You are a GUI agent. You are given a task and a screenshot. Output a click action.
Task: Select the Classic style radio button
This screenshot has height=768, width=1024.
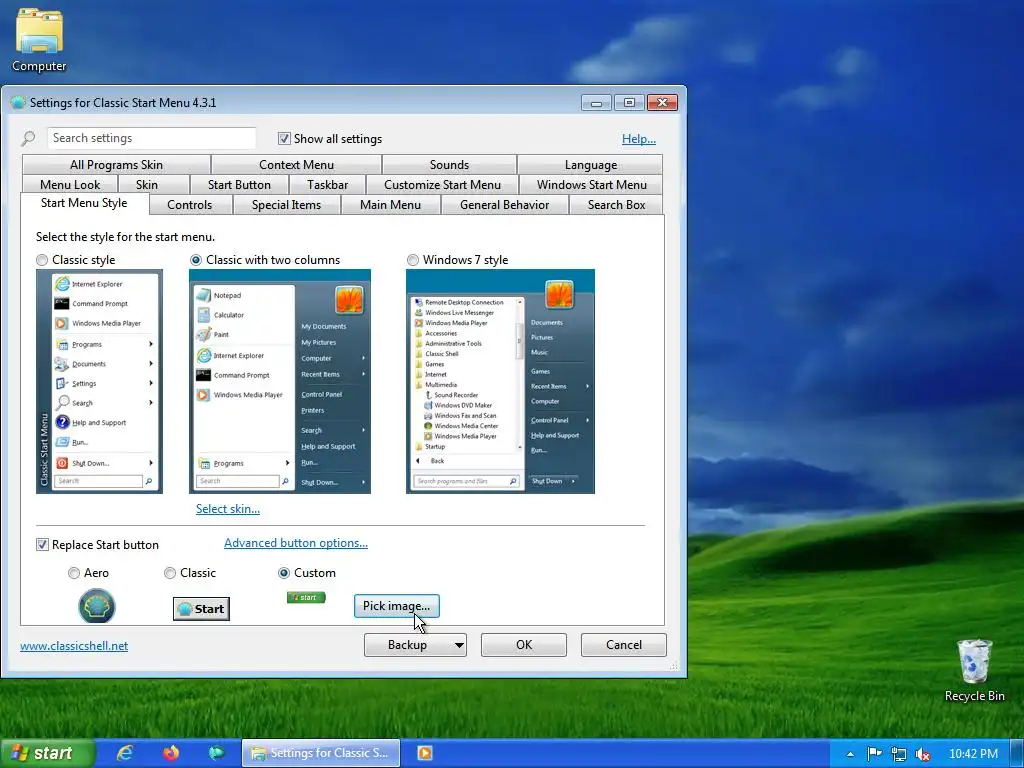pyautogui.click(x=42, y=260)
